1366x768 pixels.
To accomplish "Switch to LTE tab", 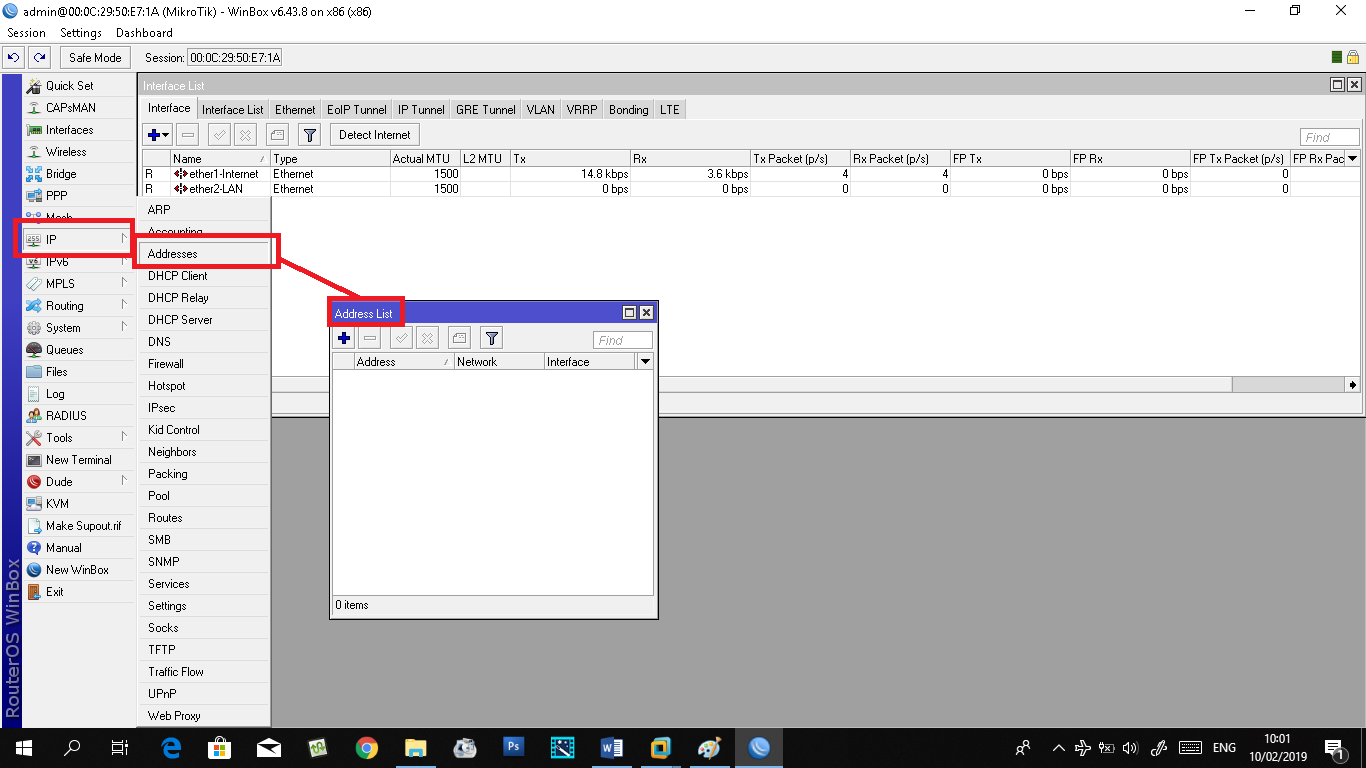I will [669, 110].
